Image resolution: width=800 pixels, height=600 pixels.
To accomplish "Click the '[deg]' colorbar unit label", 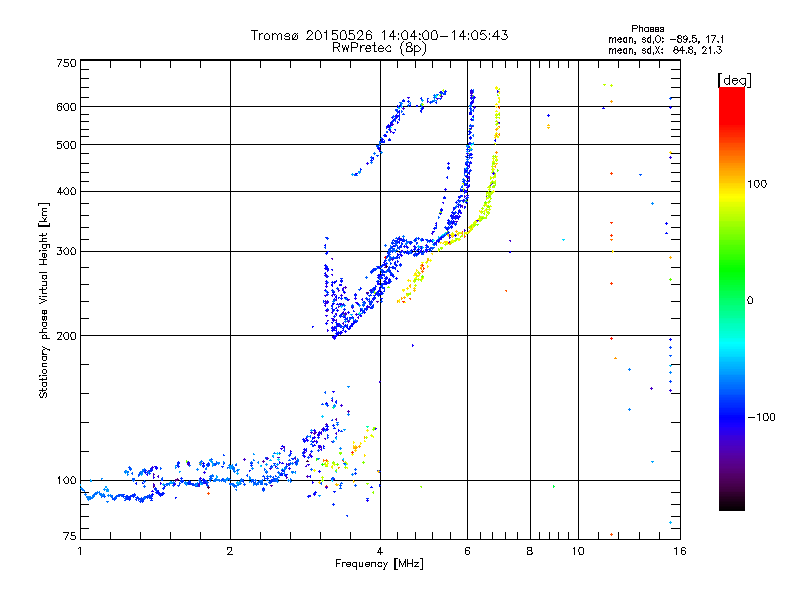I will click(734, 80).
